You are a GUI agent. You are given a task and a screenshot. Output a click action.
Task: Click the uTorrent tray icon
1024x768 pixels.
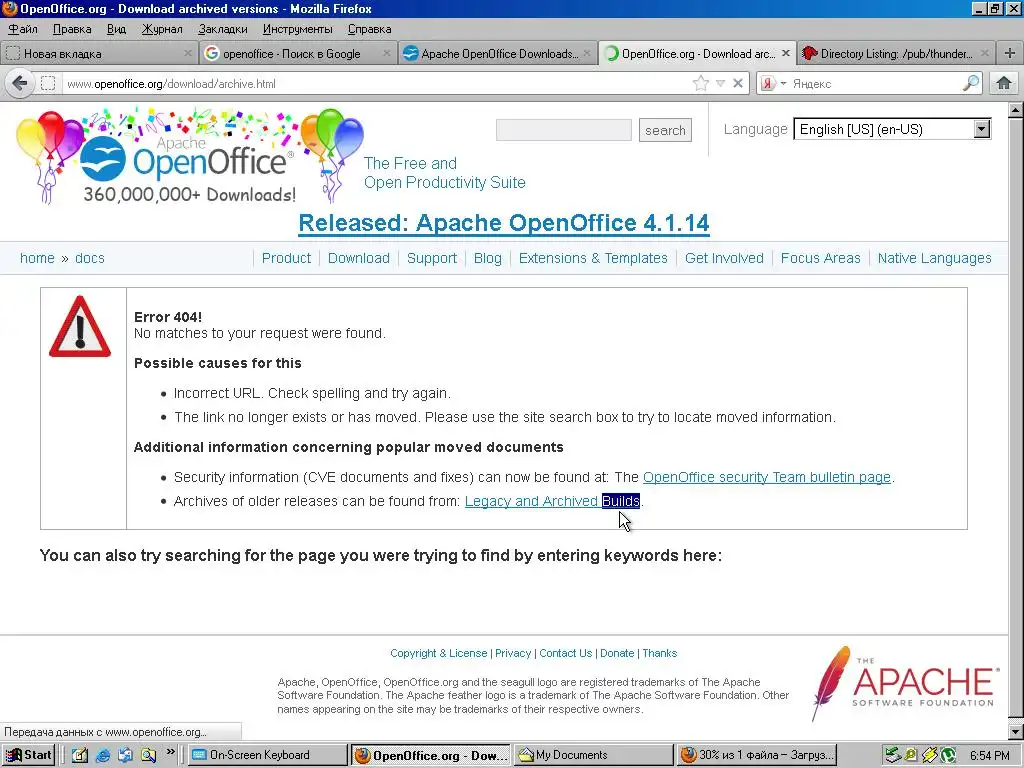click(x=948, y=756)
